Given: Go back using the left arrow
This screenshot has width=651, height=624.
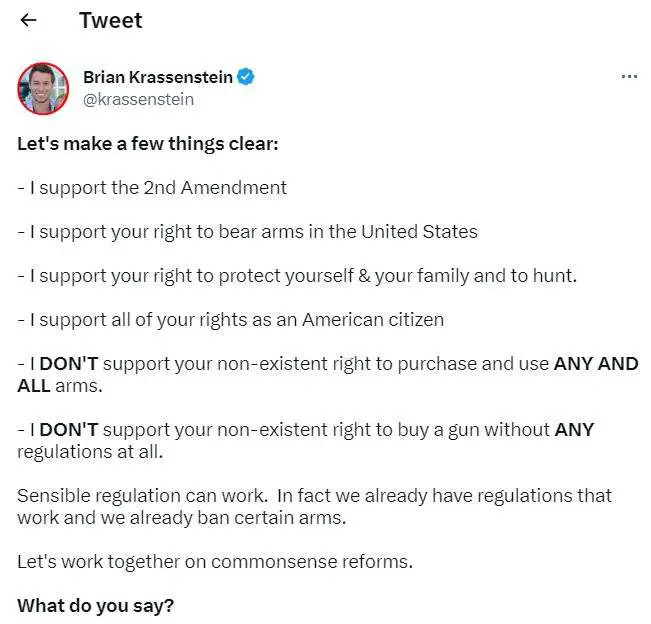Looking at the screenshot, I should tap(28, 20).
